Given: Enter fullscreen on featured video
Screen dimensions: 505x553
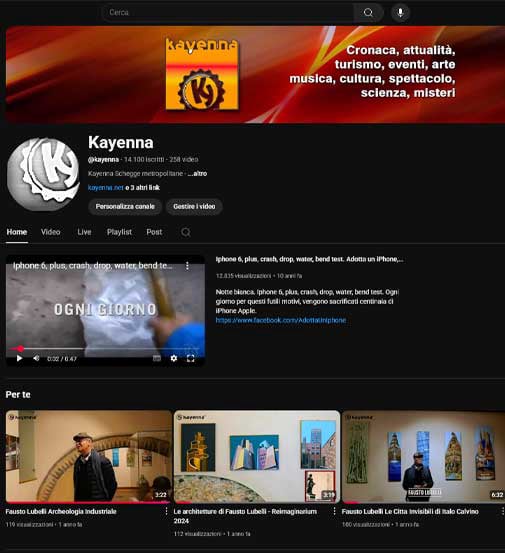Looking at the screenshot, I should [190, 358].
